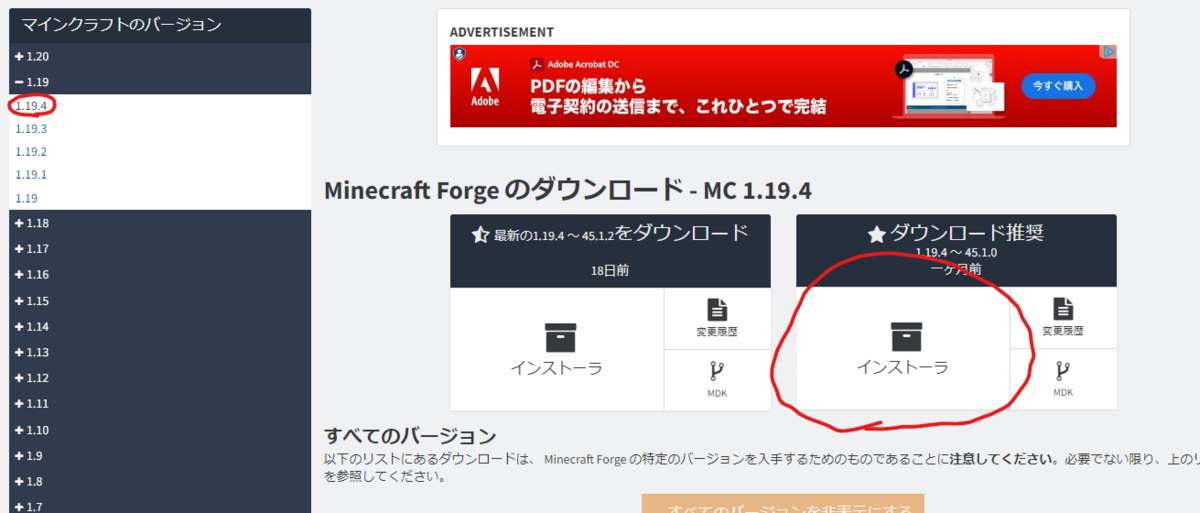Open changelog for latest 45.1.2

(717, 318)
